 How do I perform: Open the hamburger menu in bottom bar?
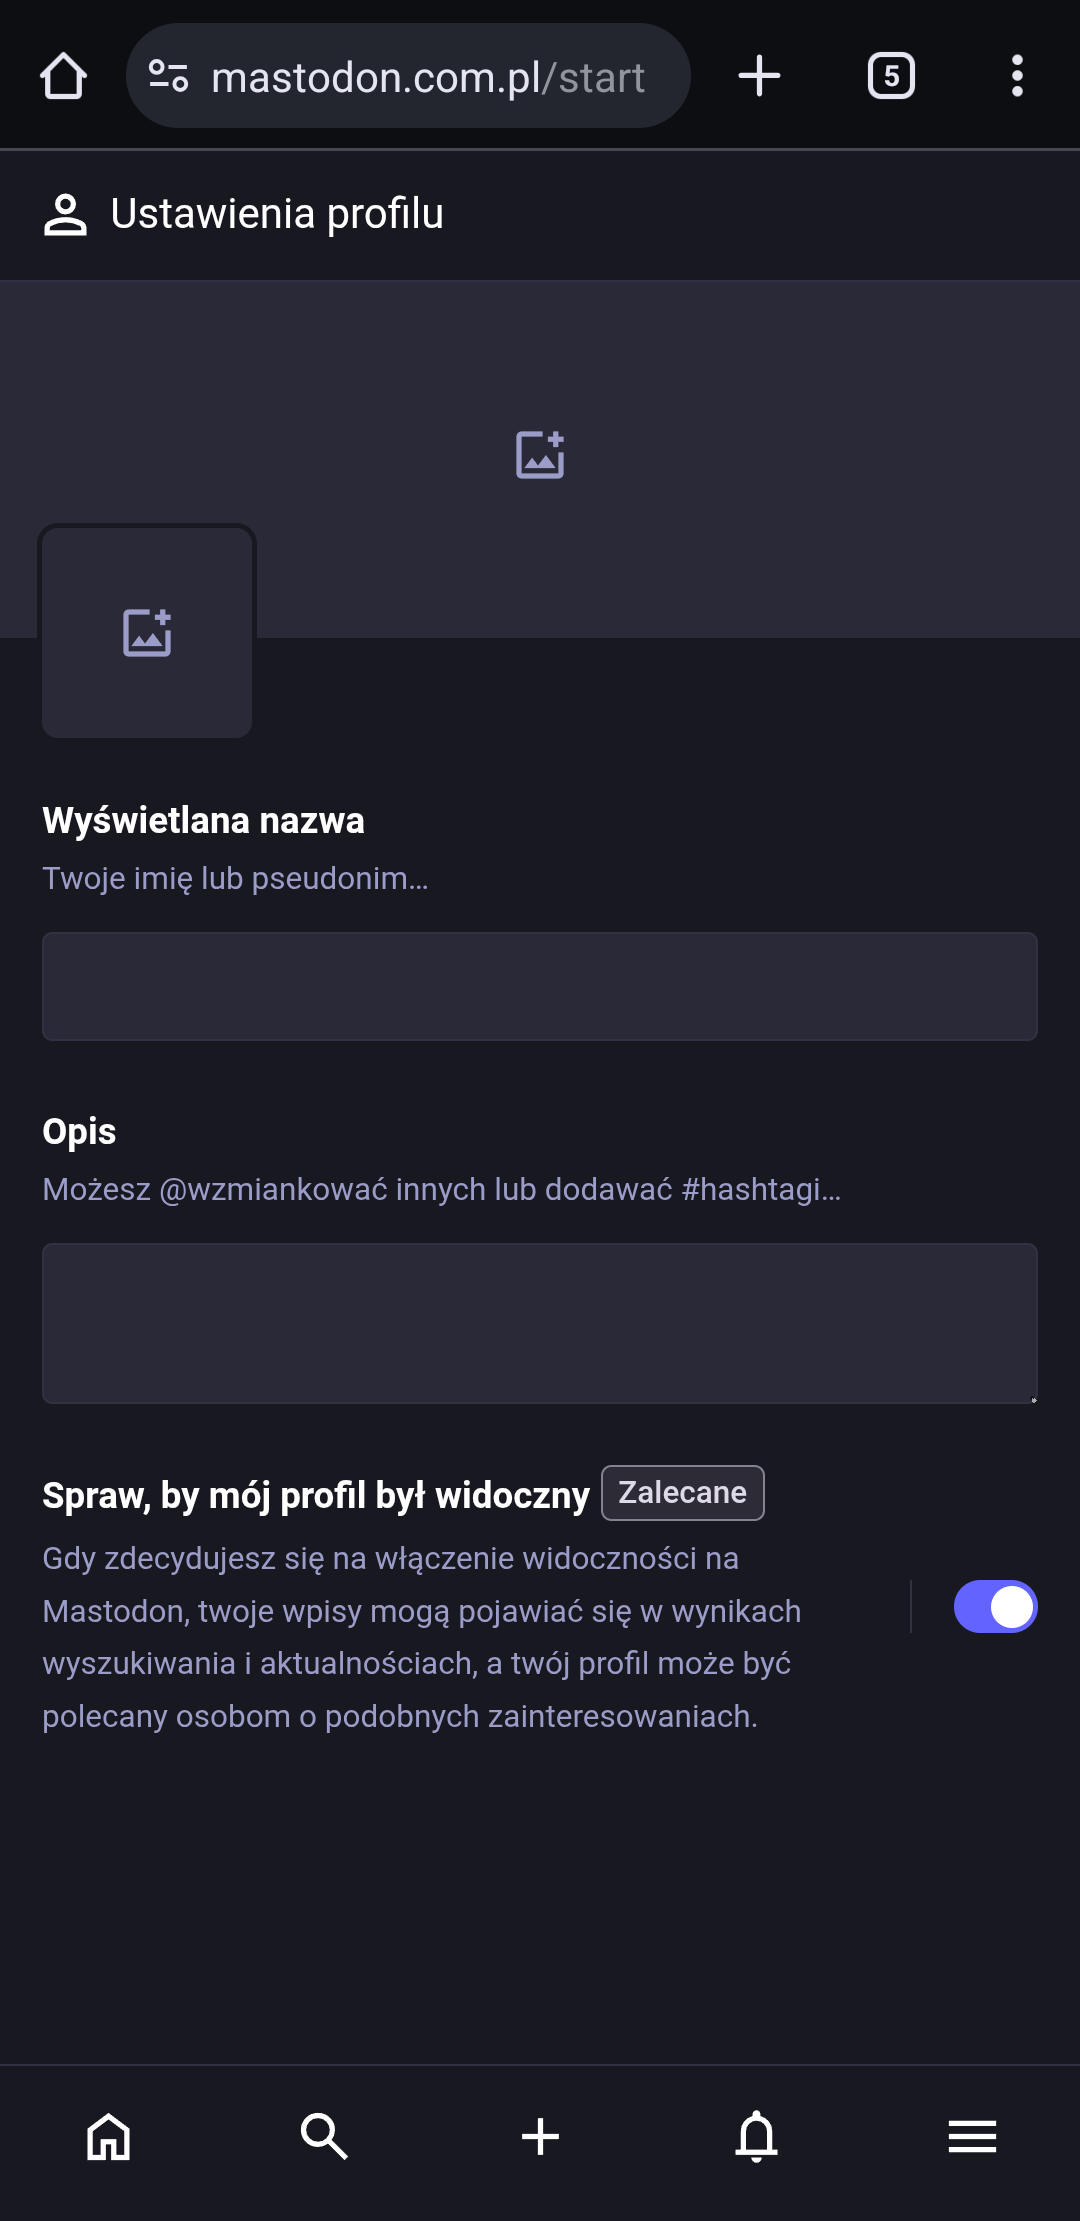point(972,2137)
